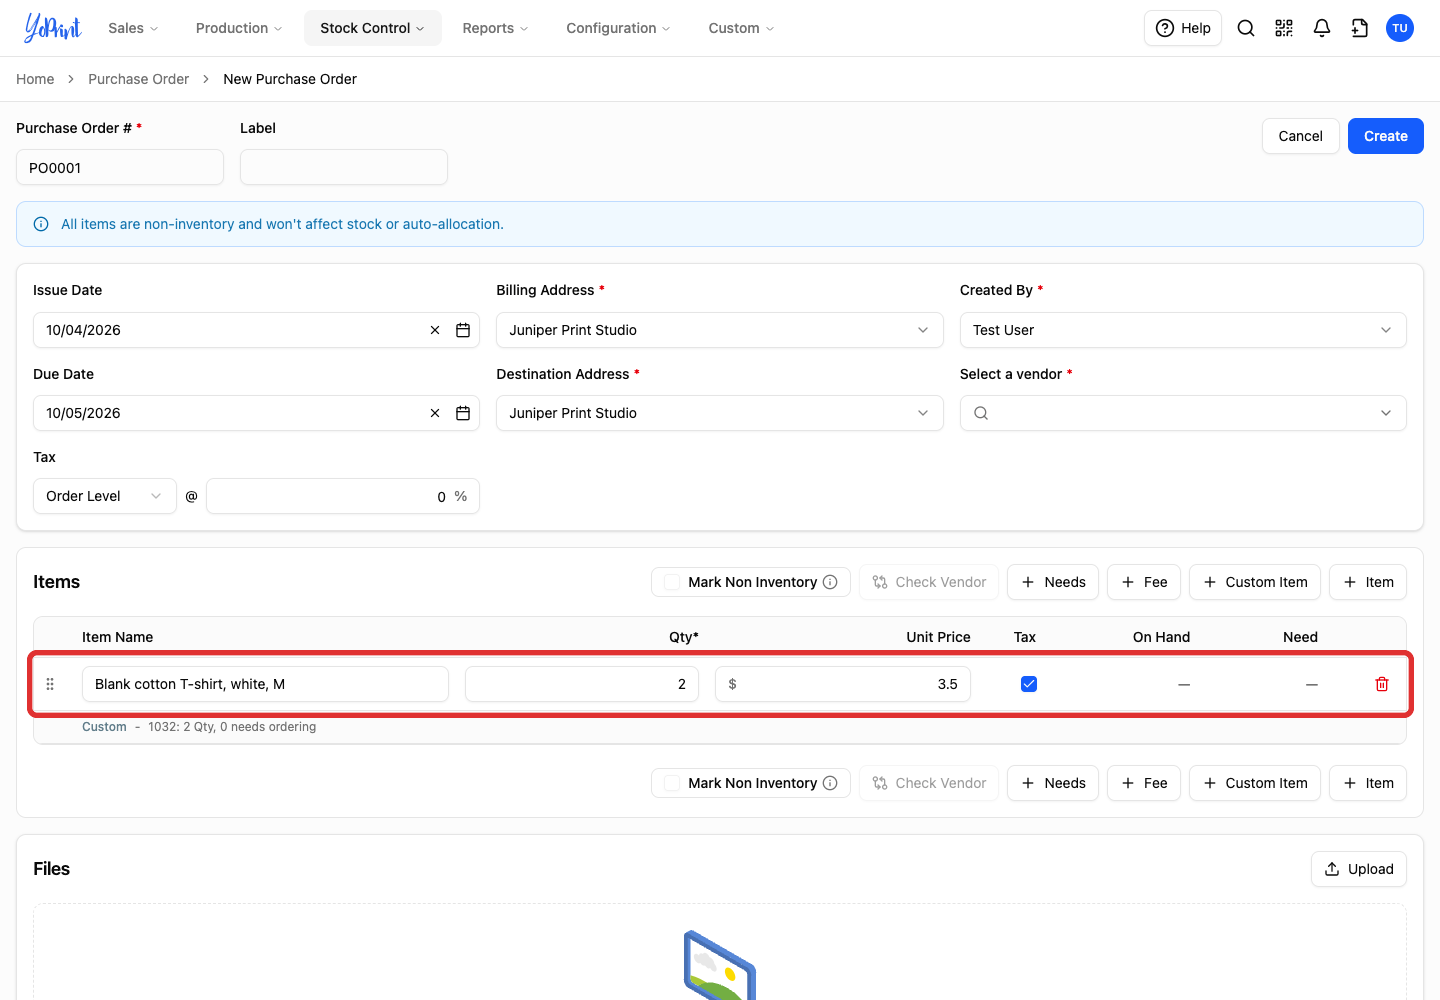Go to Purchase Order breadcrumb link

point(138,79)
